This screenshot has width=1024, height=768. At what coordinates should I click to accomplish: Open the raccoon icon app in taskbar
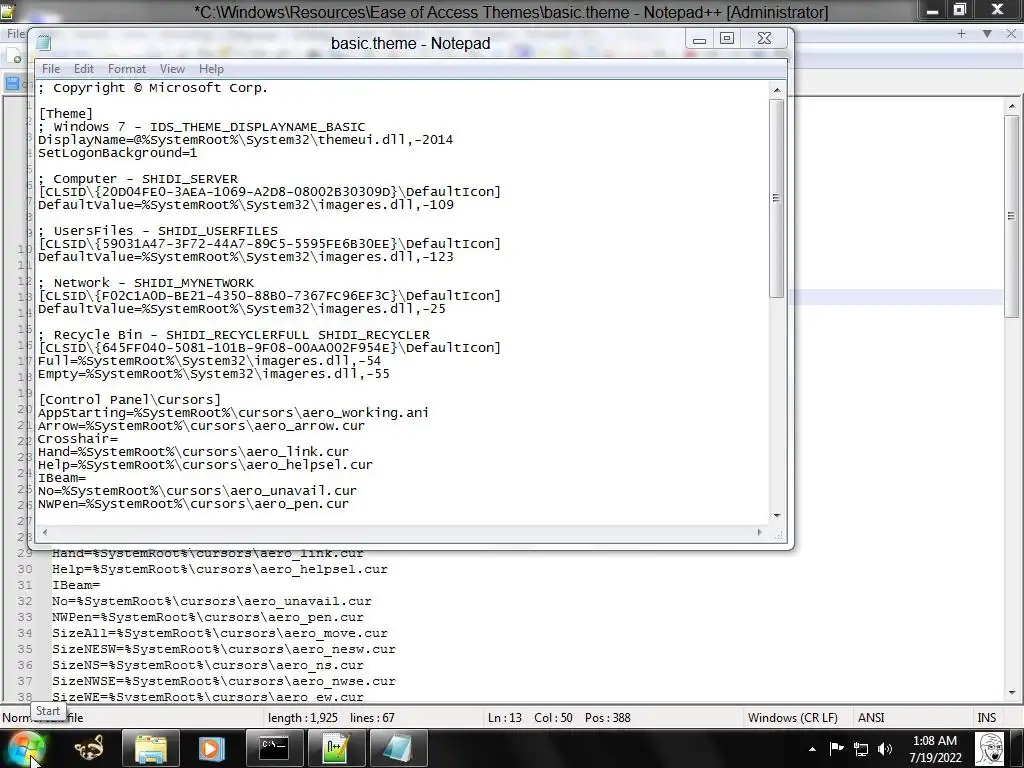(x=89, y=748)
